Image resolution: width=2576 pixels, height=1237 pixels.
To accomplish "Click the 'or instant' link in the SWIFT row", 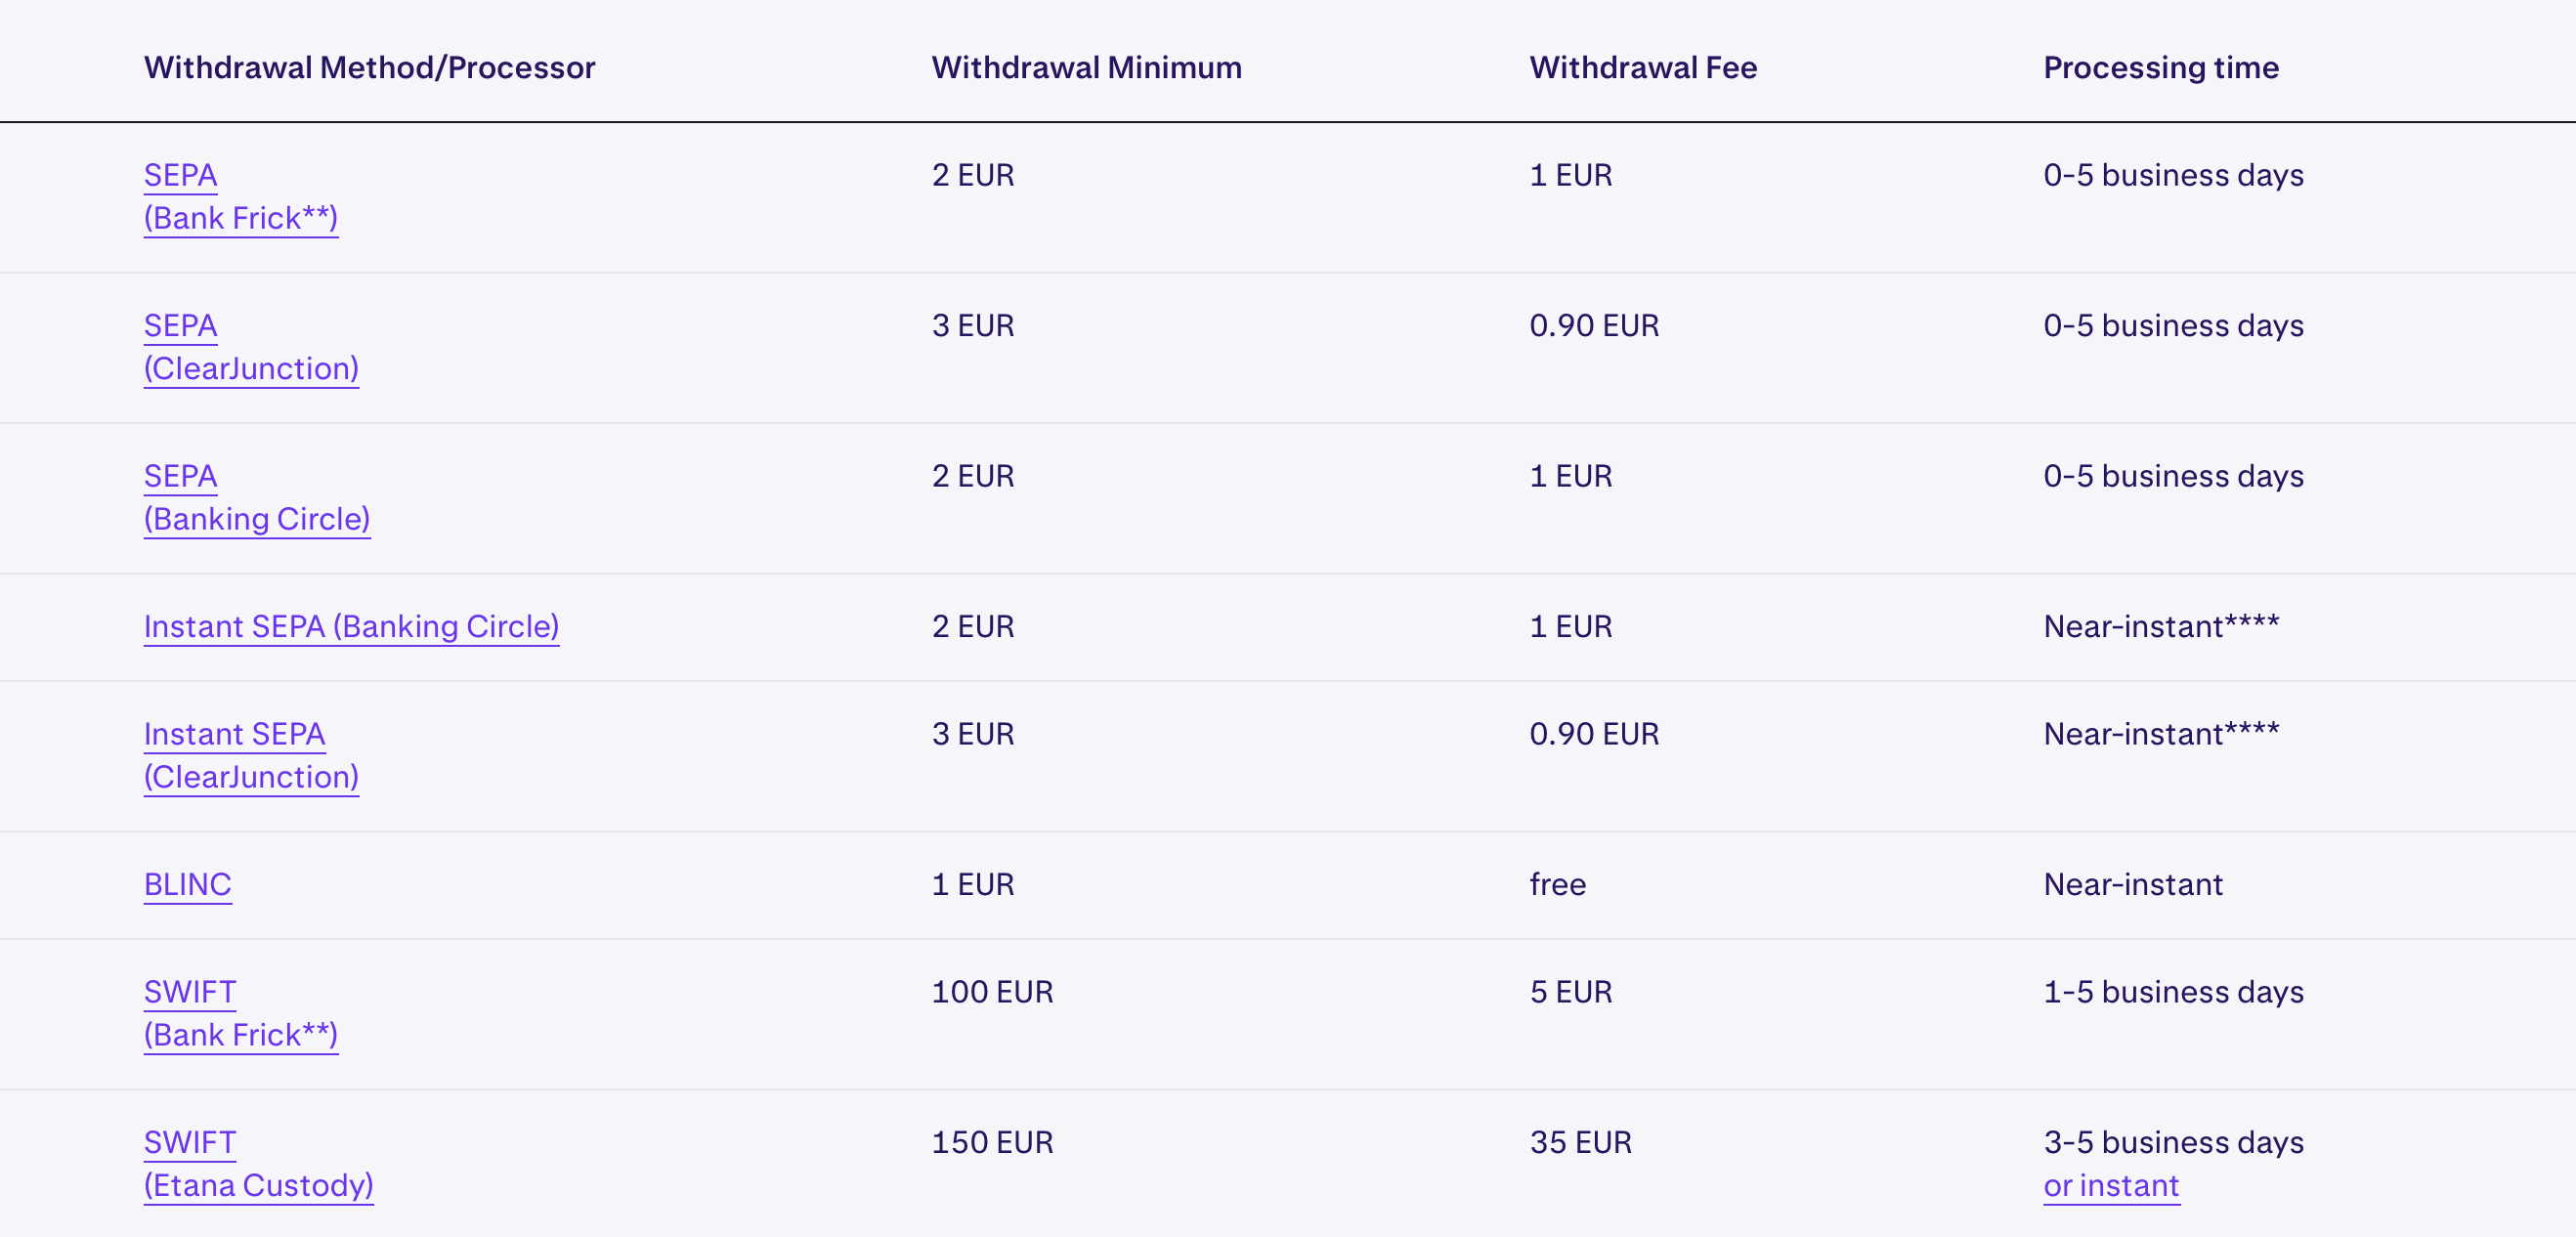I will pyautogui.click(x=2111, y=1185).
